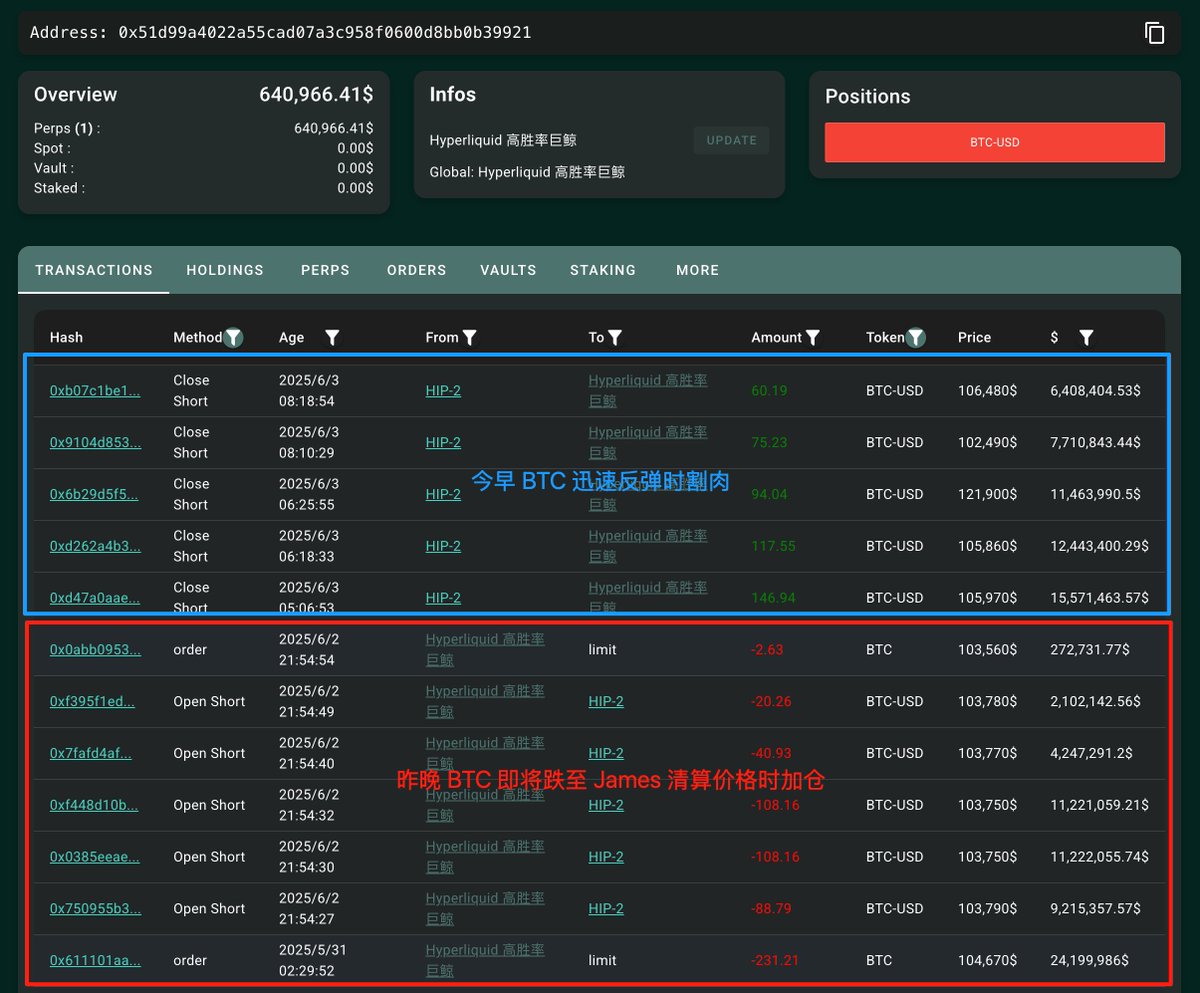View transaction 0xf448d10b...

click(x=94, y=806)
